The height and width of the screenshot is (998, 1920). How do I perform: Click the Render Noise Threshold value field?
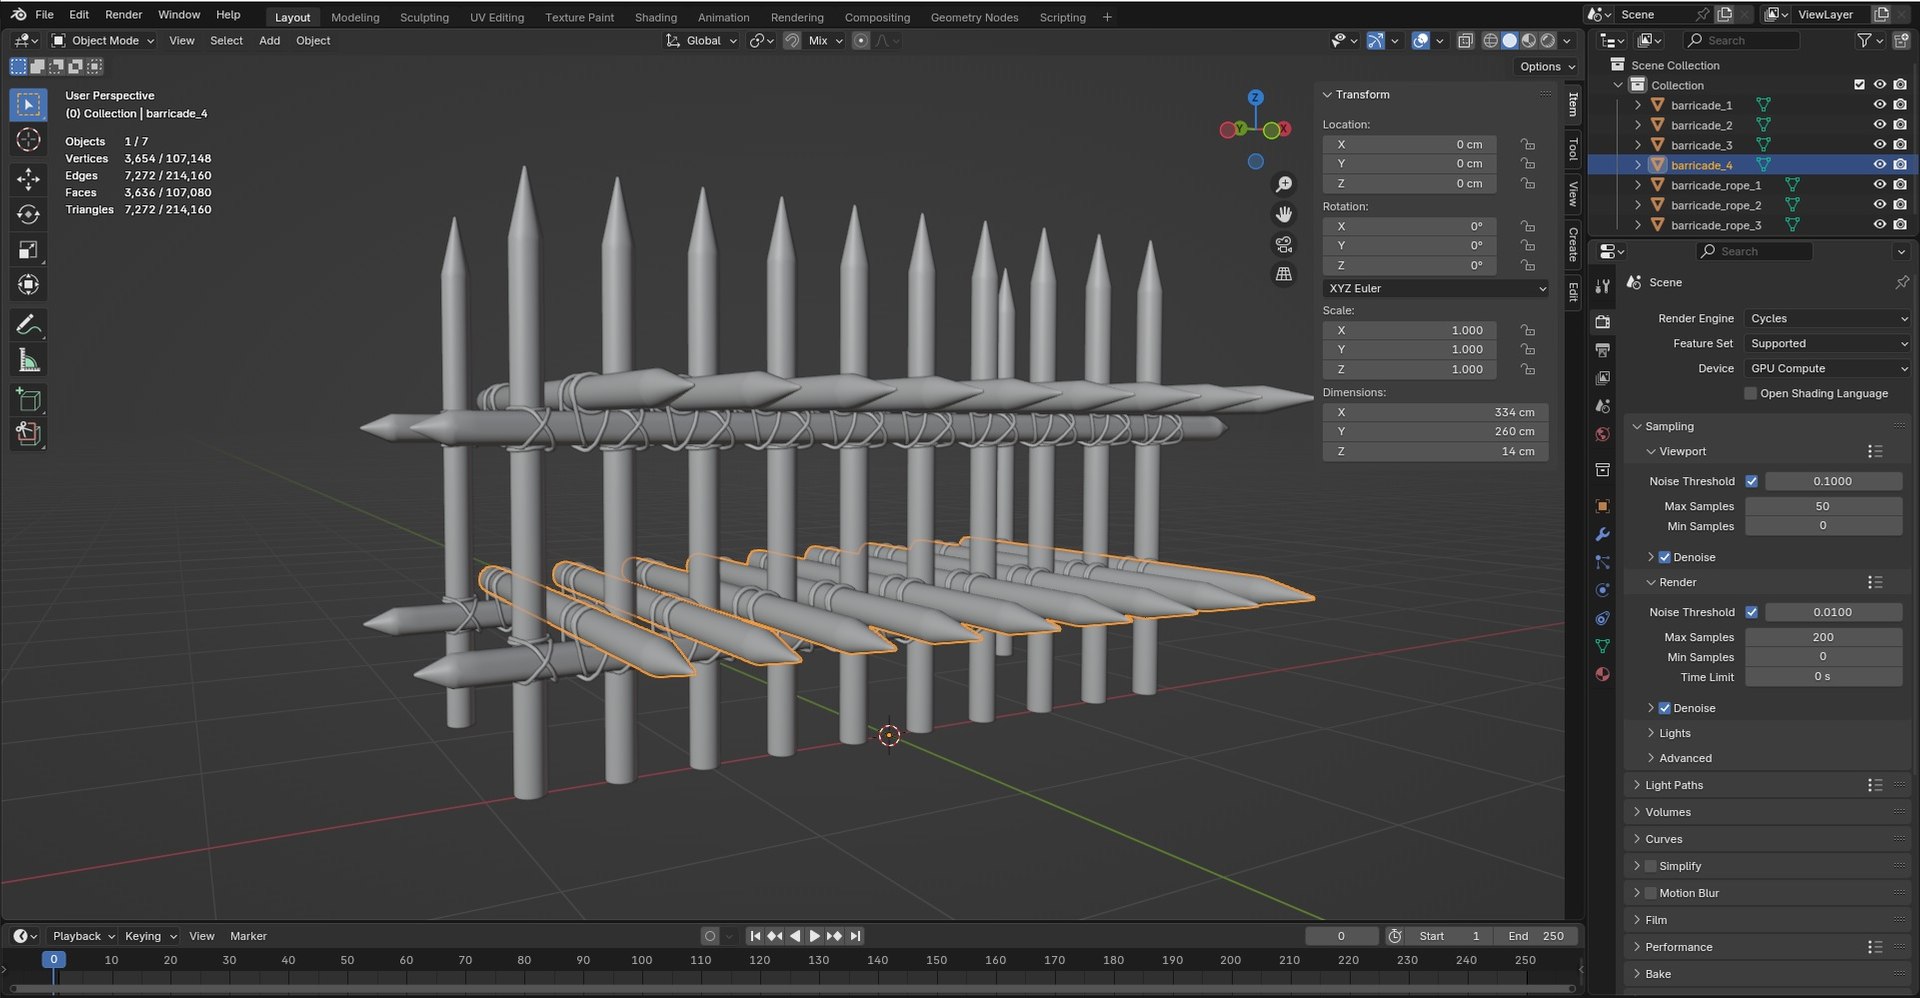pos(1833,612)
